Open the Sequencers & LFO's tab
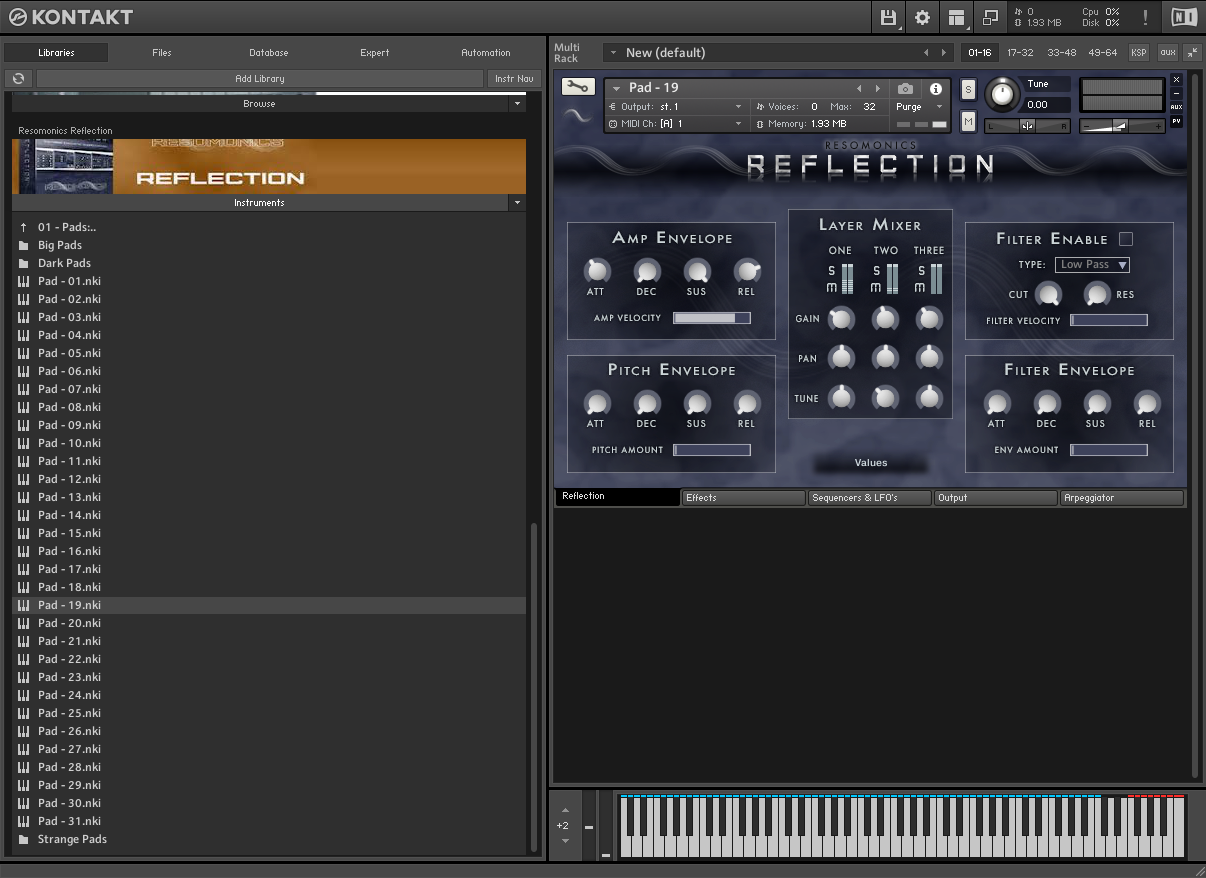This screenshot has height=878, width=1206. (869, 497)
